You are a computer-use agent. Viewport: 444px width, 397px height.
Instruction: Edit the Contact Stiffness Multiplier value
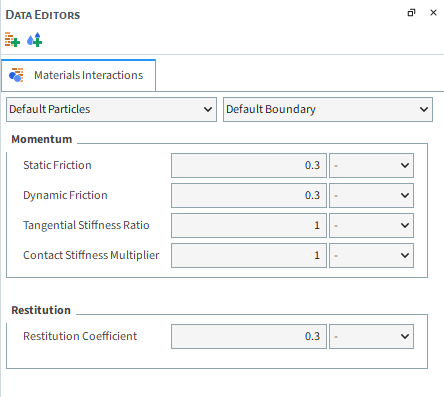click(249, 255)
